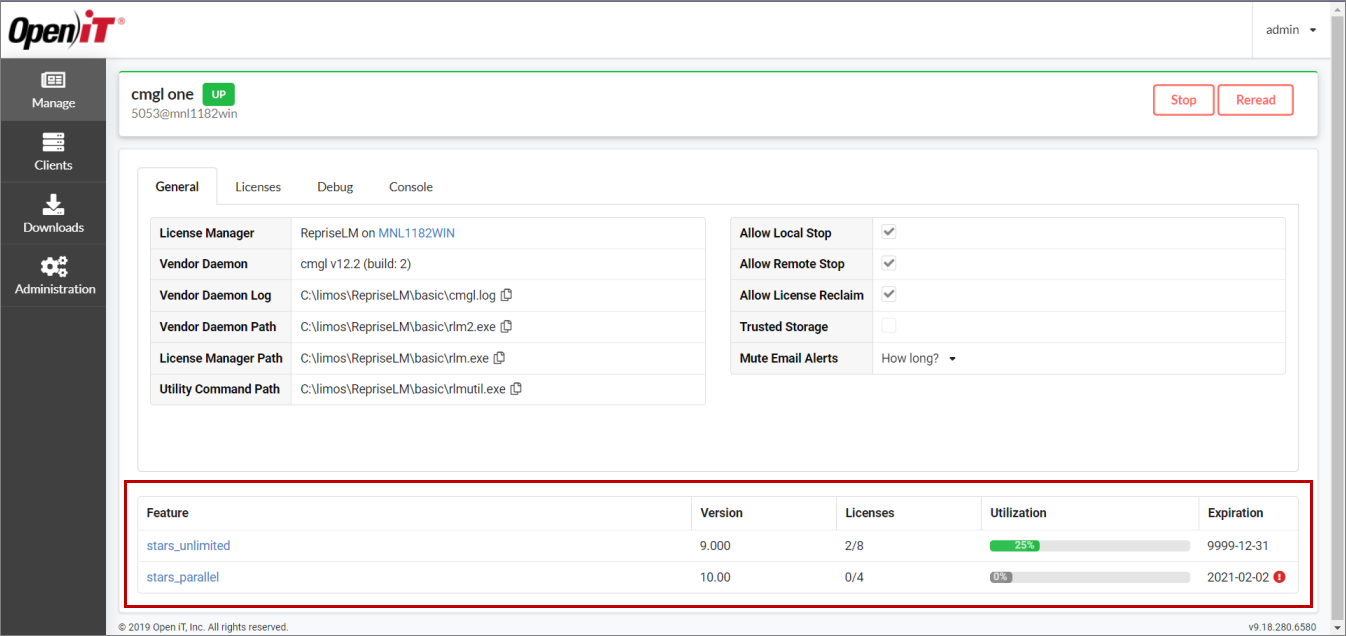Copy the Utility Command Path value
1346x636 pixels.
pyautogui.click(x=517, y=388)
